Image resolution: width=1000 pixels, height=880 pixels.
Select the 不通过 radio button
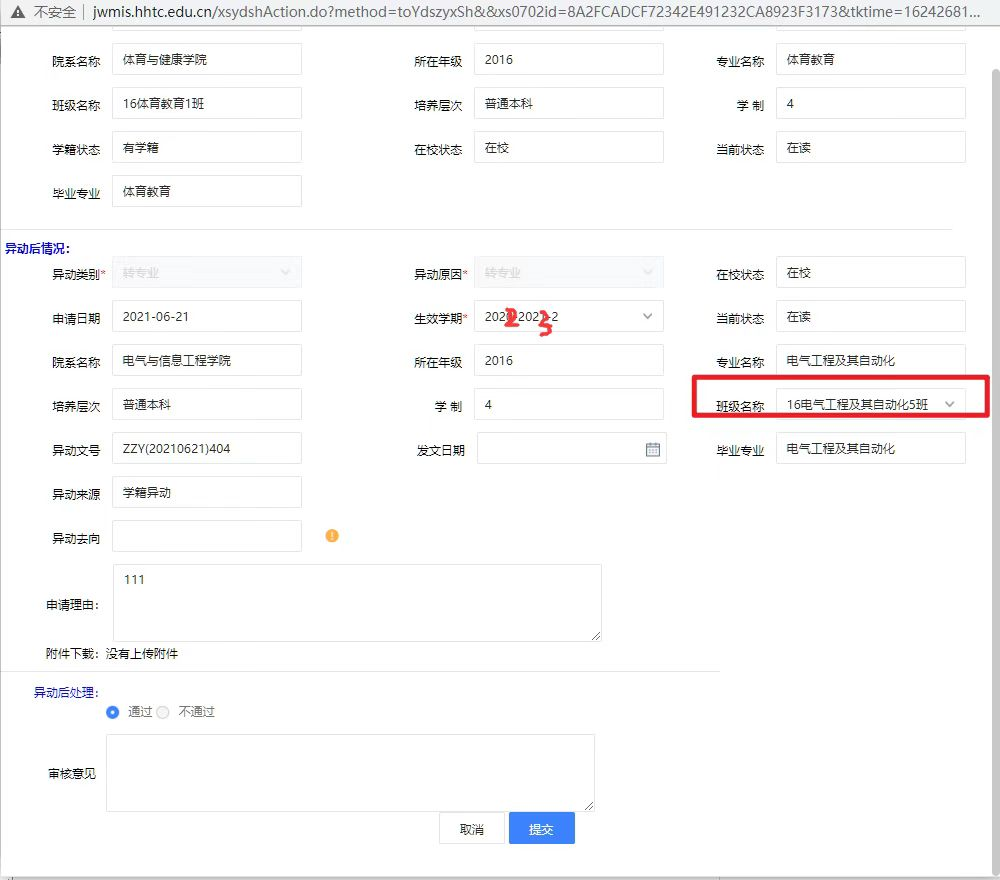coord(162,712)
